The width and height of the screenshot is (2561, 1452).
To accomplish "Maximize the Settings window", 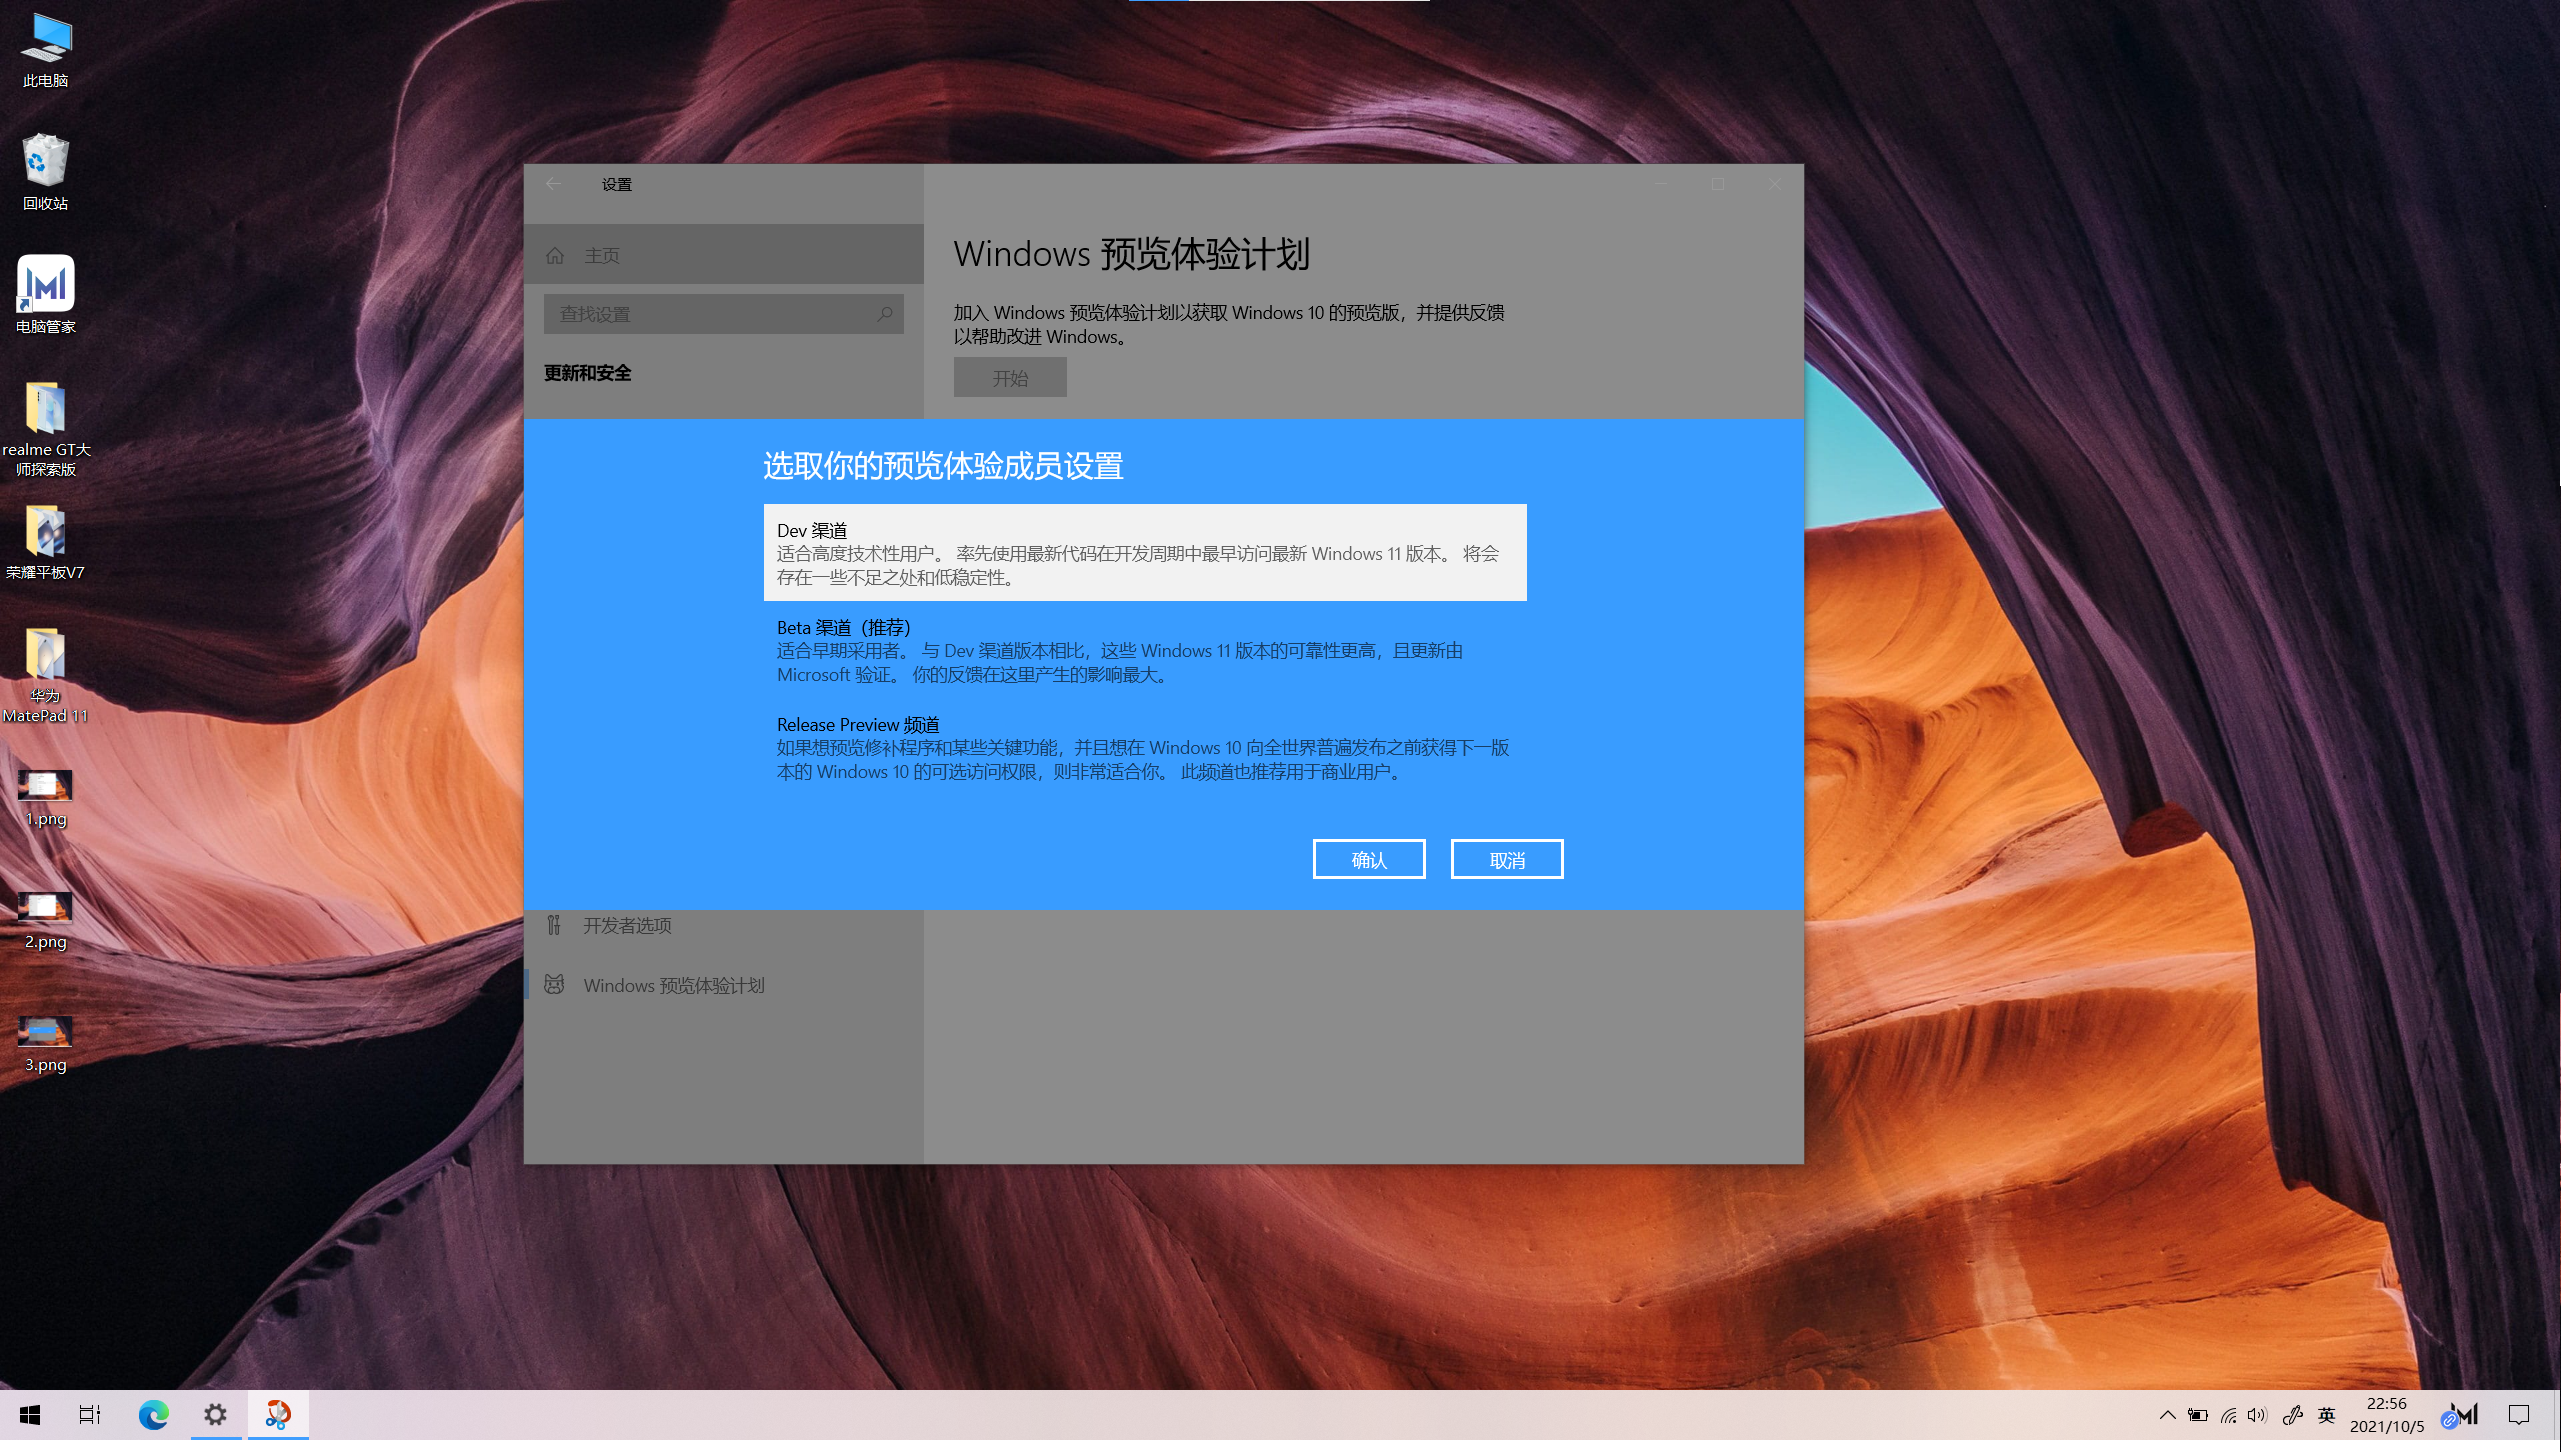I will tap(1718, 184).
